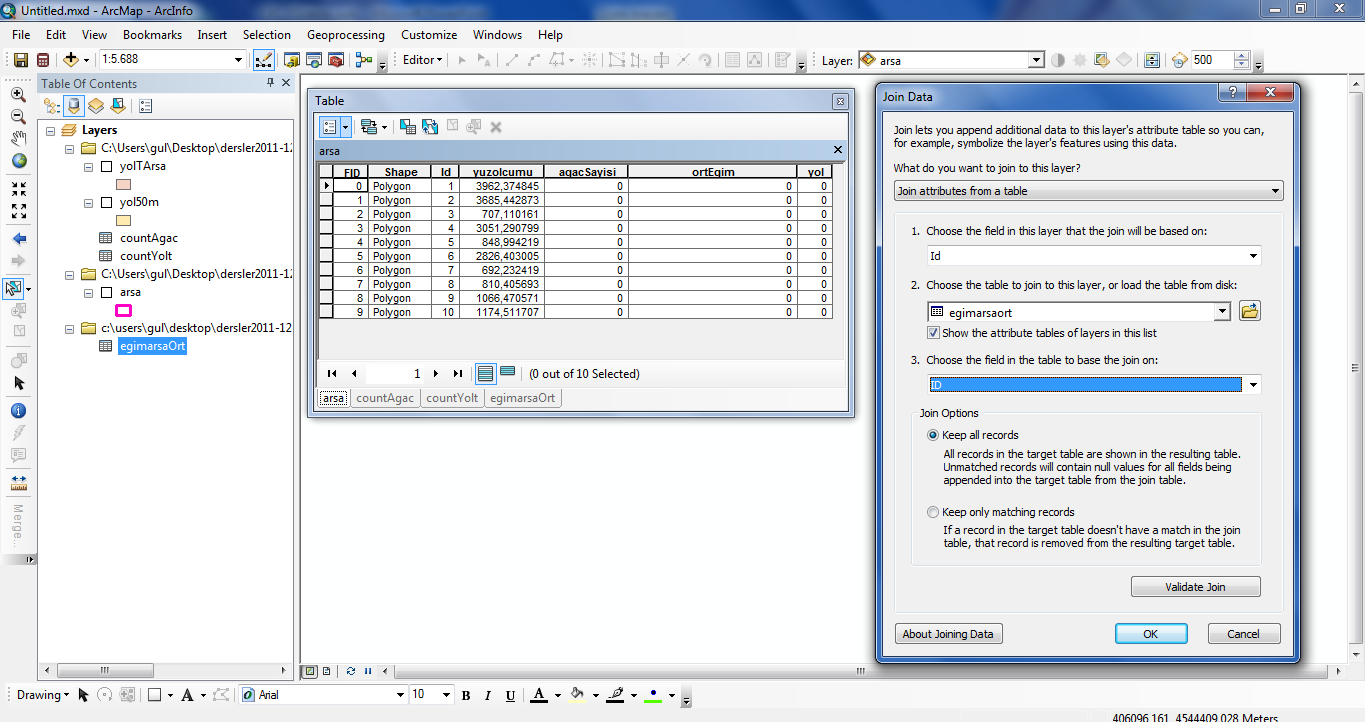
Task: Open the Geoprocessing menu
Action: 346,35
